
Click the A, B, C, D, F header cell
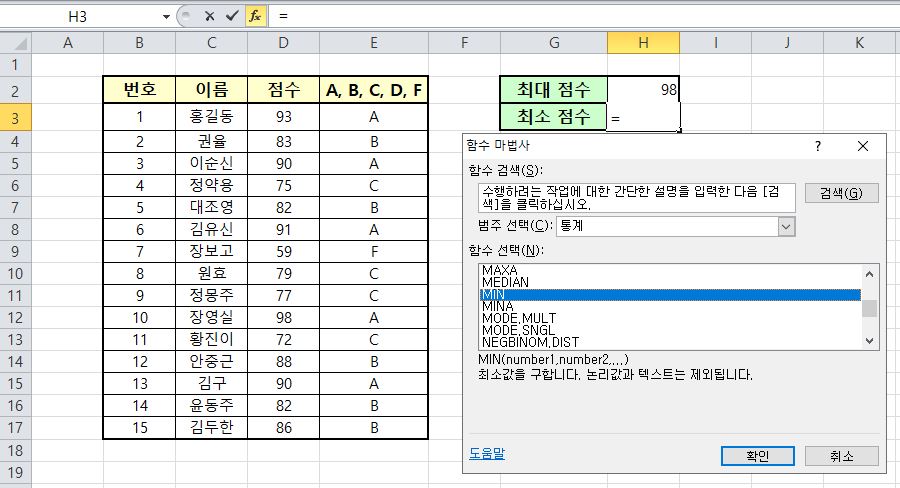pyautogui.click(x=374, y=90)
